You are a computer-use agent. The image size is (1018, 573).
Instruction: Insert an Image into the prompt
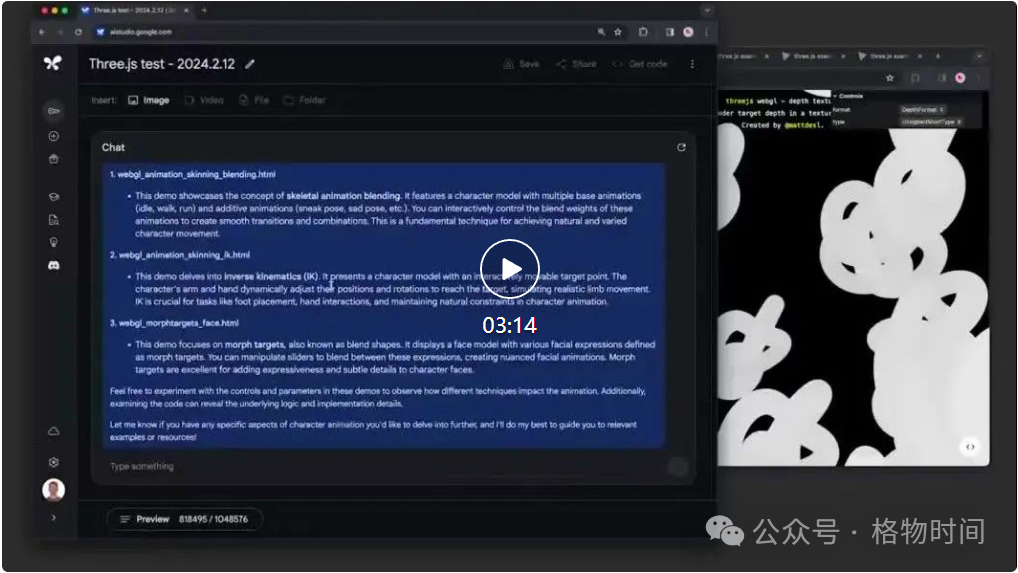click(x=149, y=100)
